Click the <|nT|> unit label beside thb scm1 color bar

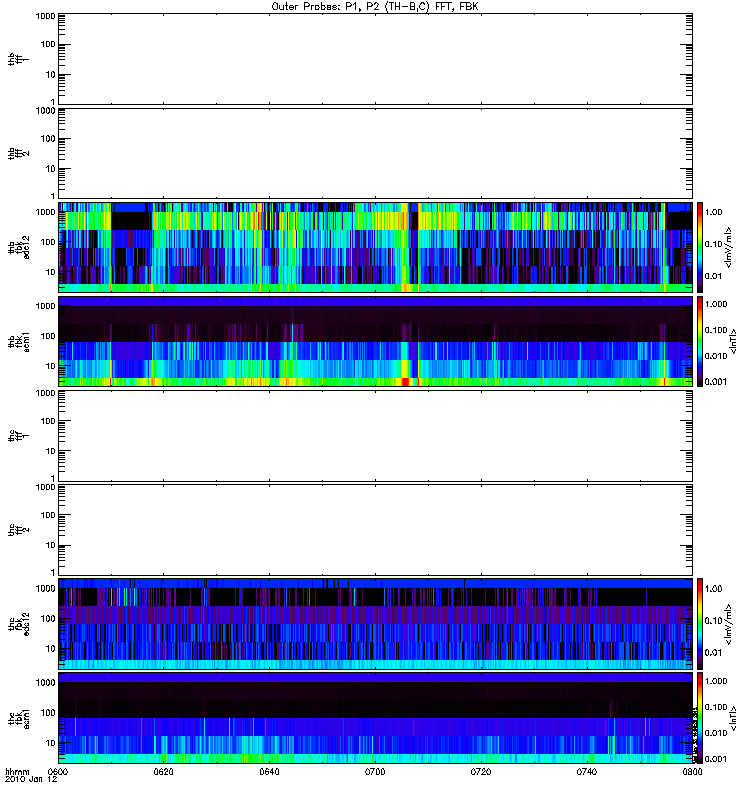pos(733,341)
